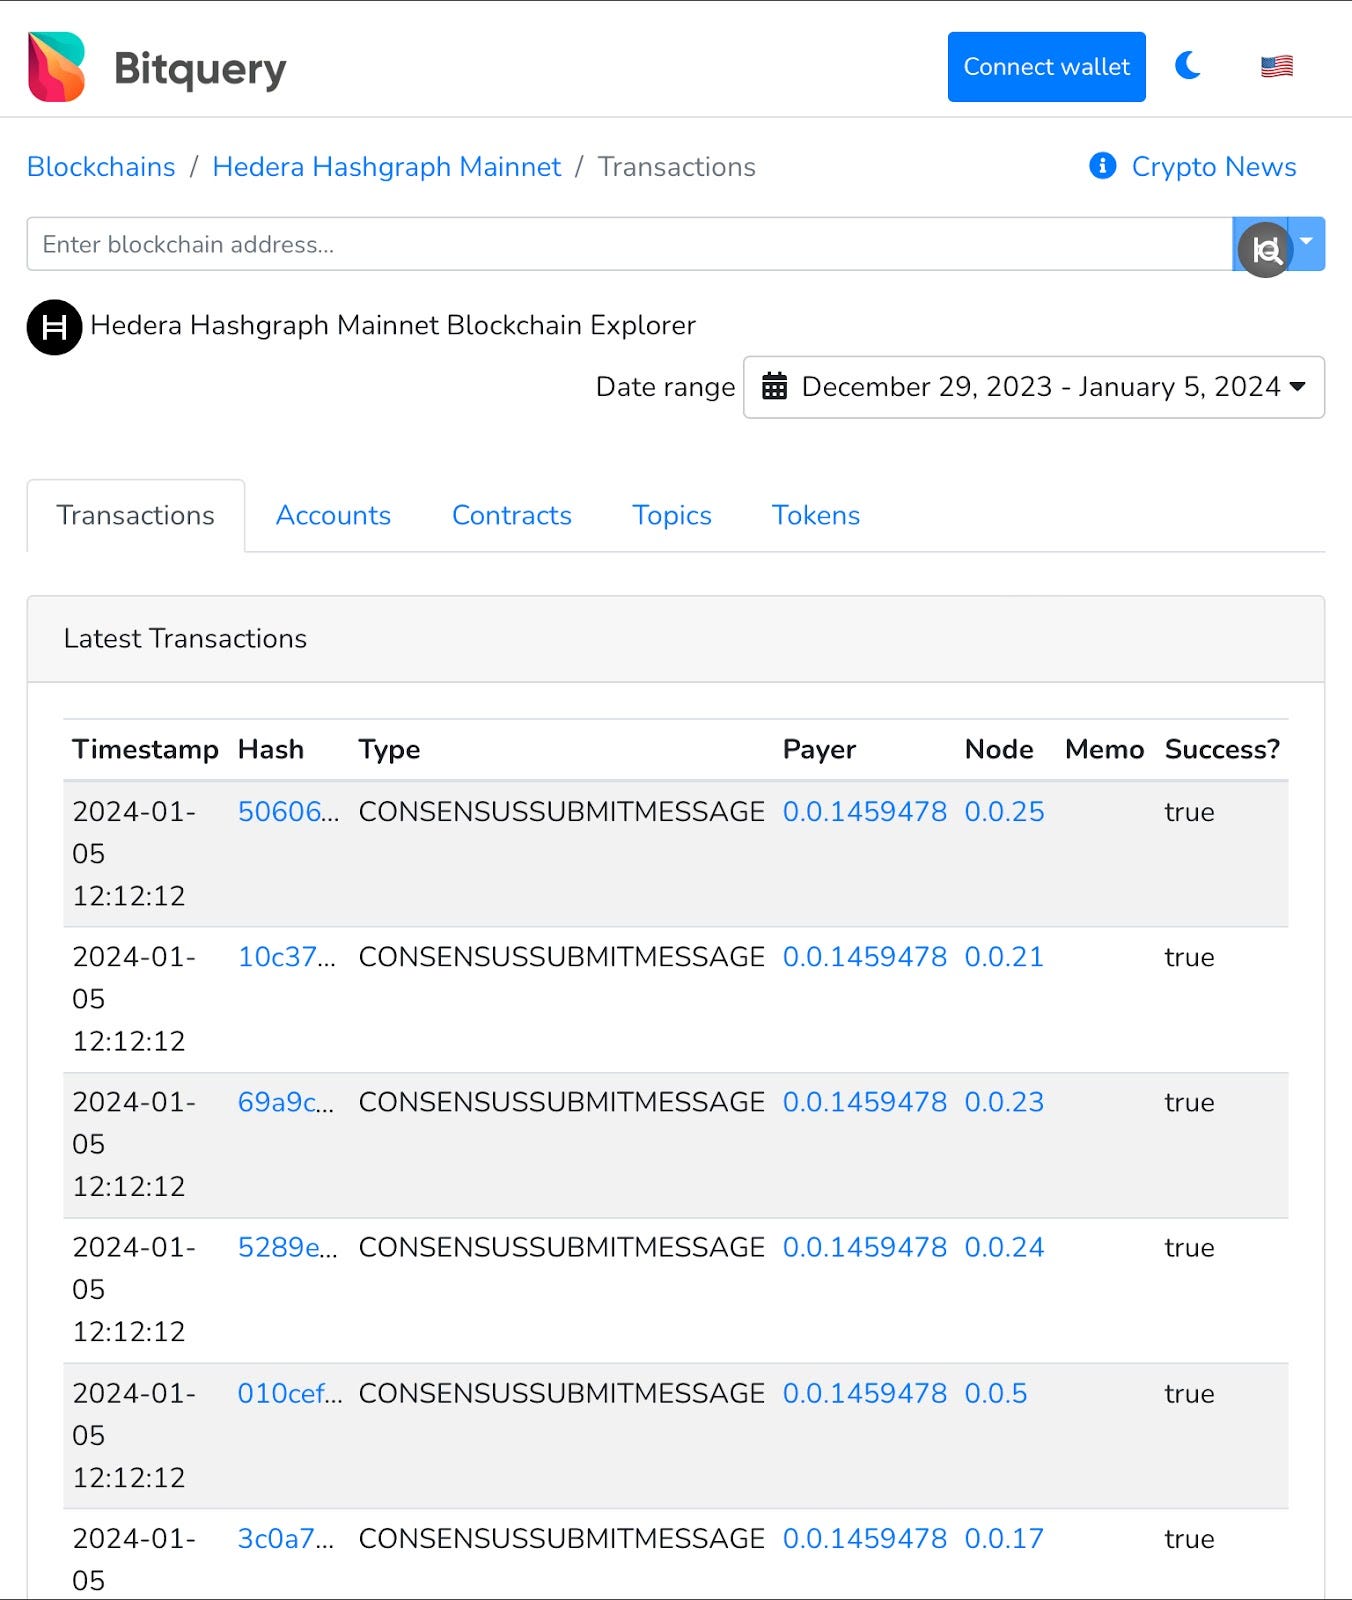
Task: Click true value in 10c37 row
Action: pyautogui.click(x=1189, y=957)
